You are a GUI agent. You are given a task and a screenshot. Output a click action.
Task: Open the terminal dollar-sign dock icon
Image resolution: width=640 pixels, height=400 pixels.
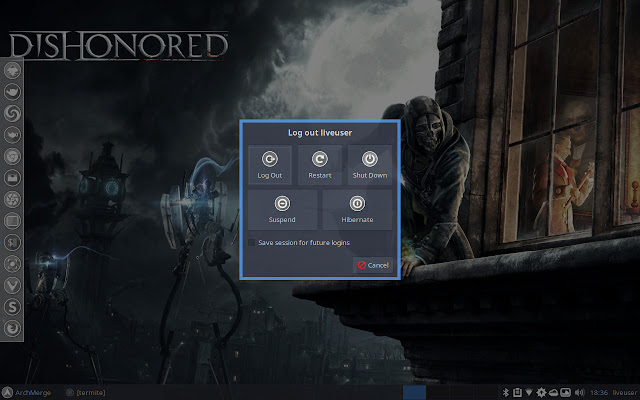[12, 242]
